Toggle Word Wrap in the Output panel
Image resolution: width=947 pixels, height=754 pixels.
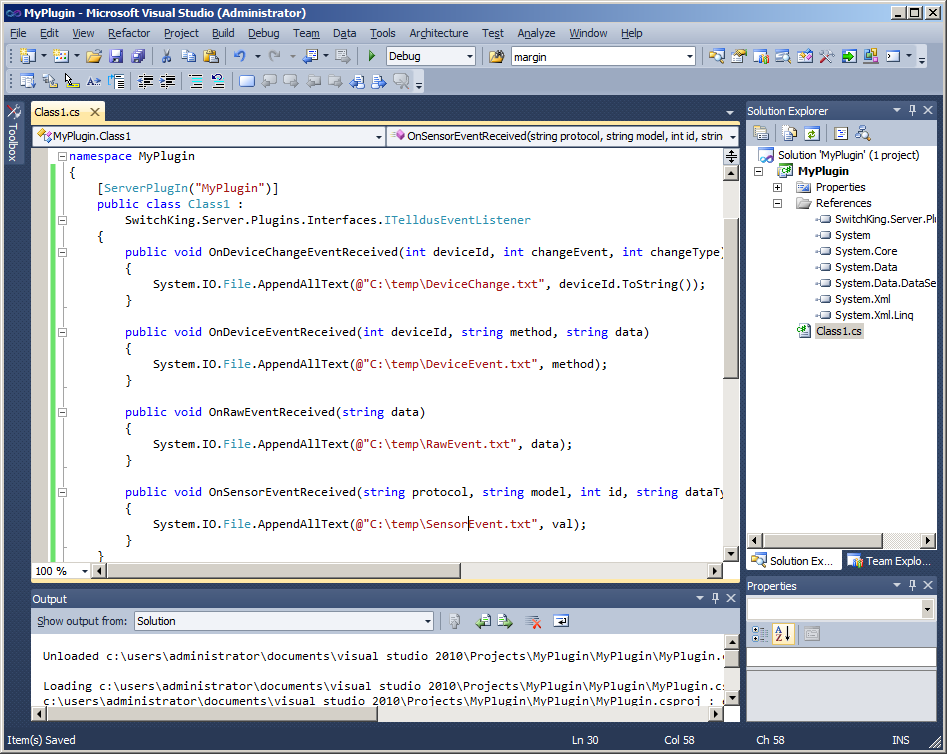[561, 621]
